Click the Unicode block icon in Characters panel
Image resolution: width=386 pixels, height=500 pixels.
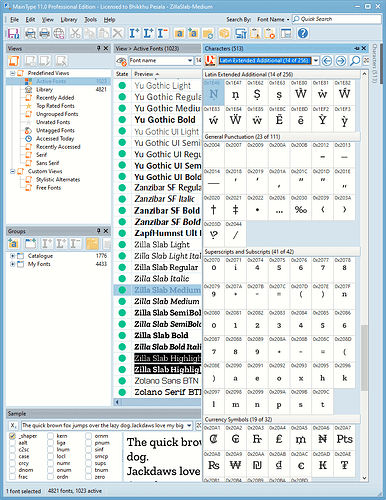click(210, 61)
